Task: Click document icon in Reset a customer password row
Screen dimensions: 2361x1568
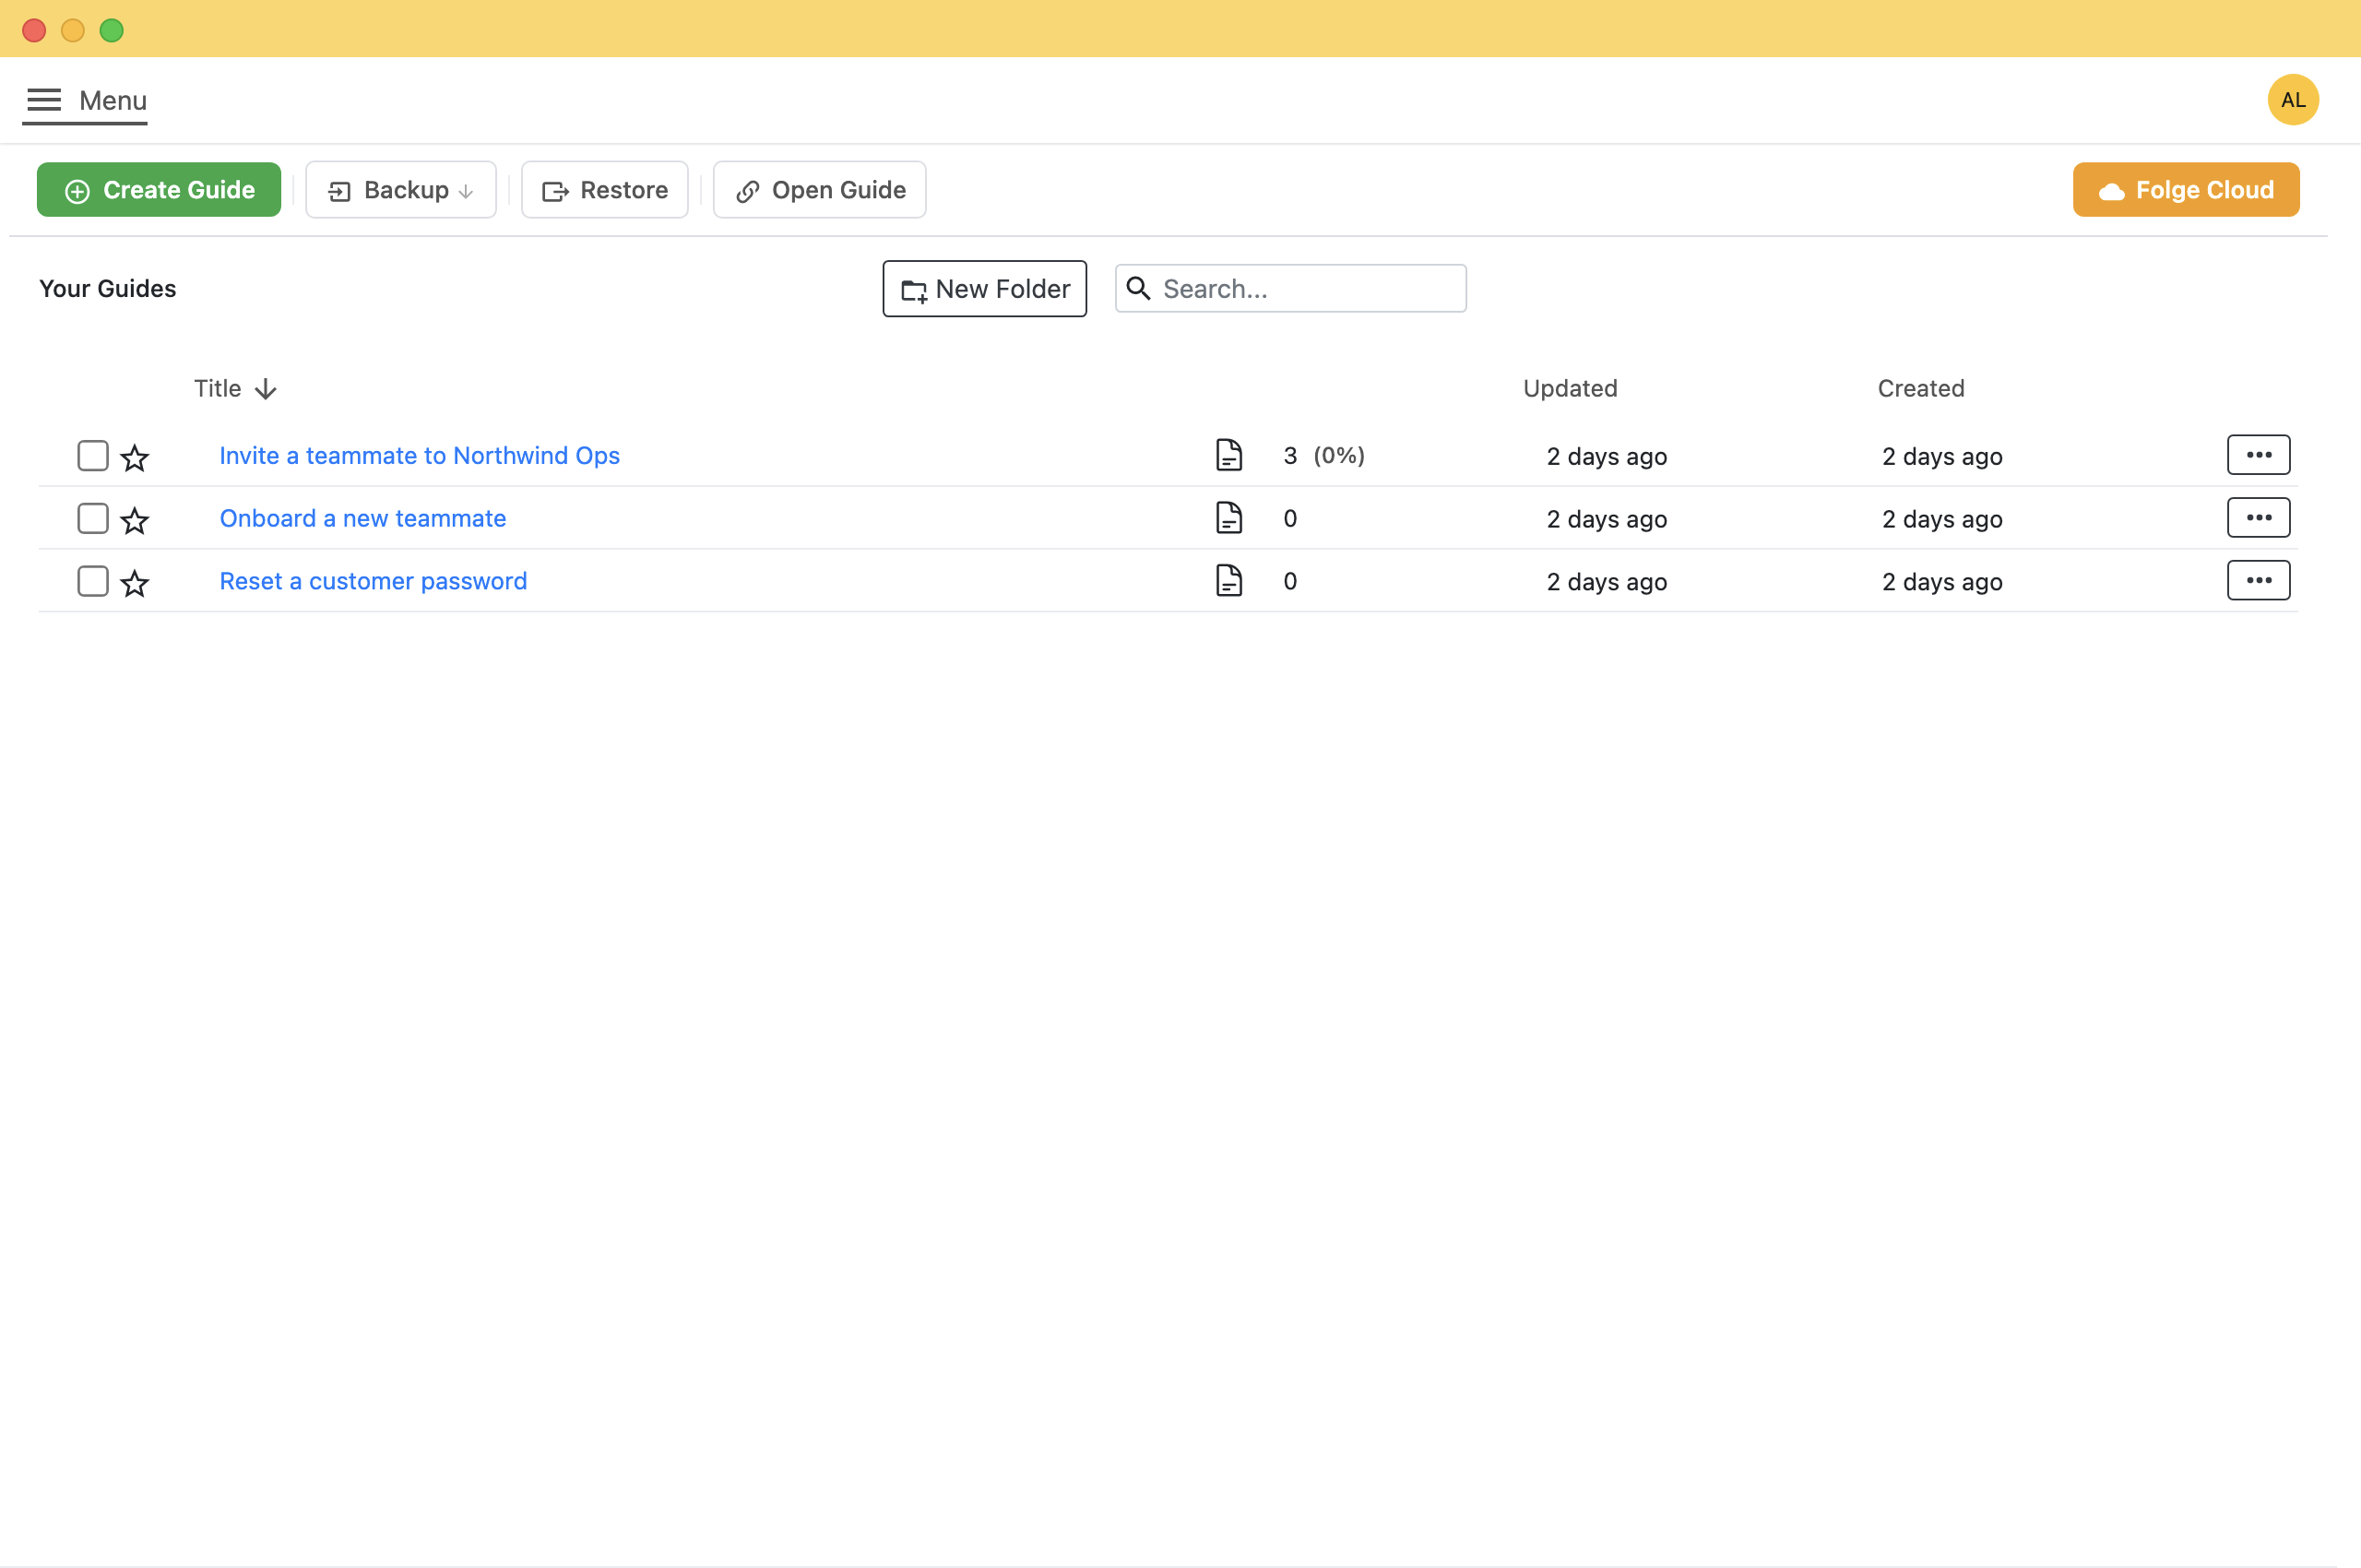Action: (x=1229, y=581)
